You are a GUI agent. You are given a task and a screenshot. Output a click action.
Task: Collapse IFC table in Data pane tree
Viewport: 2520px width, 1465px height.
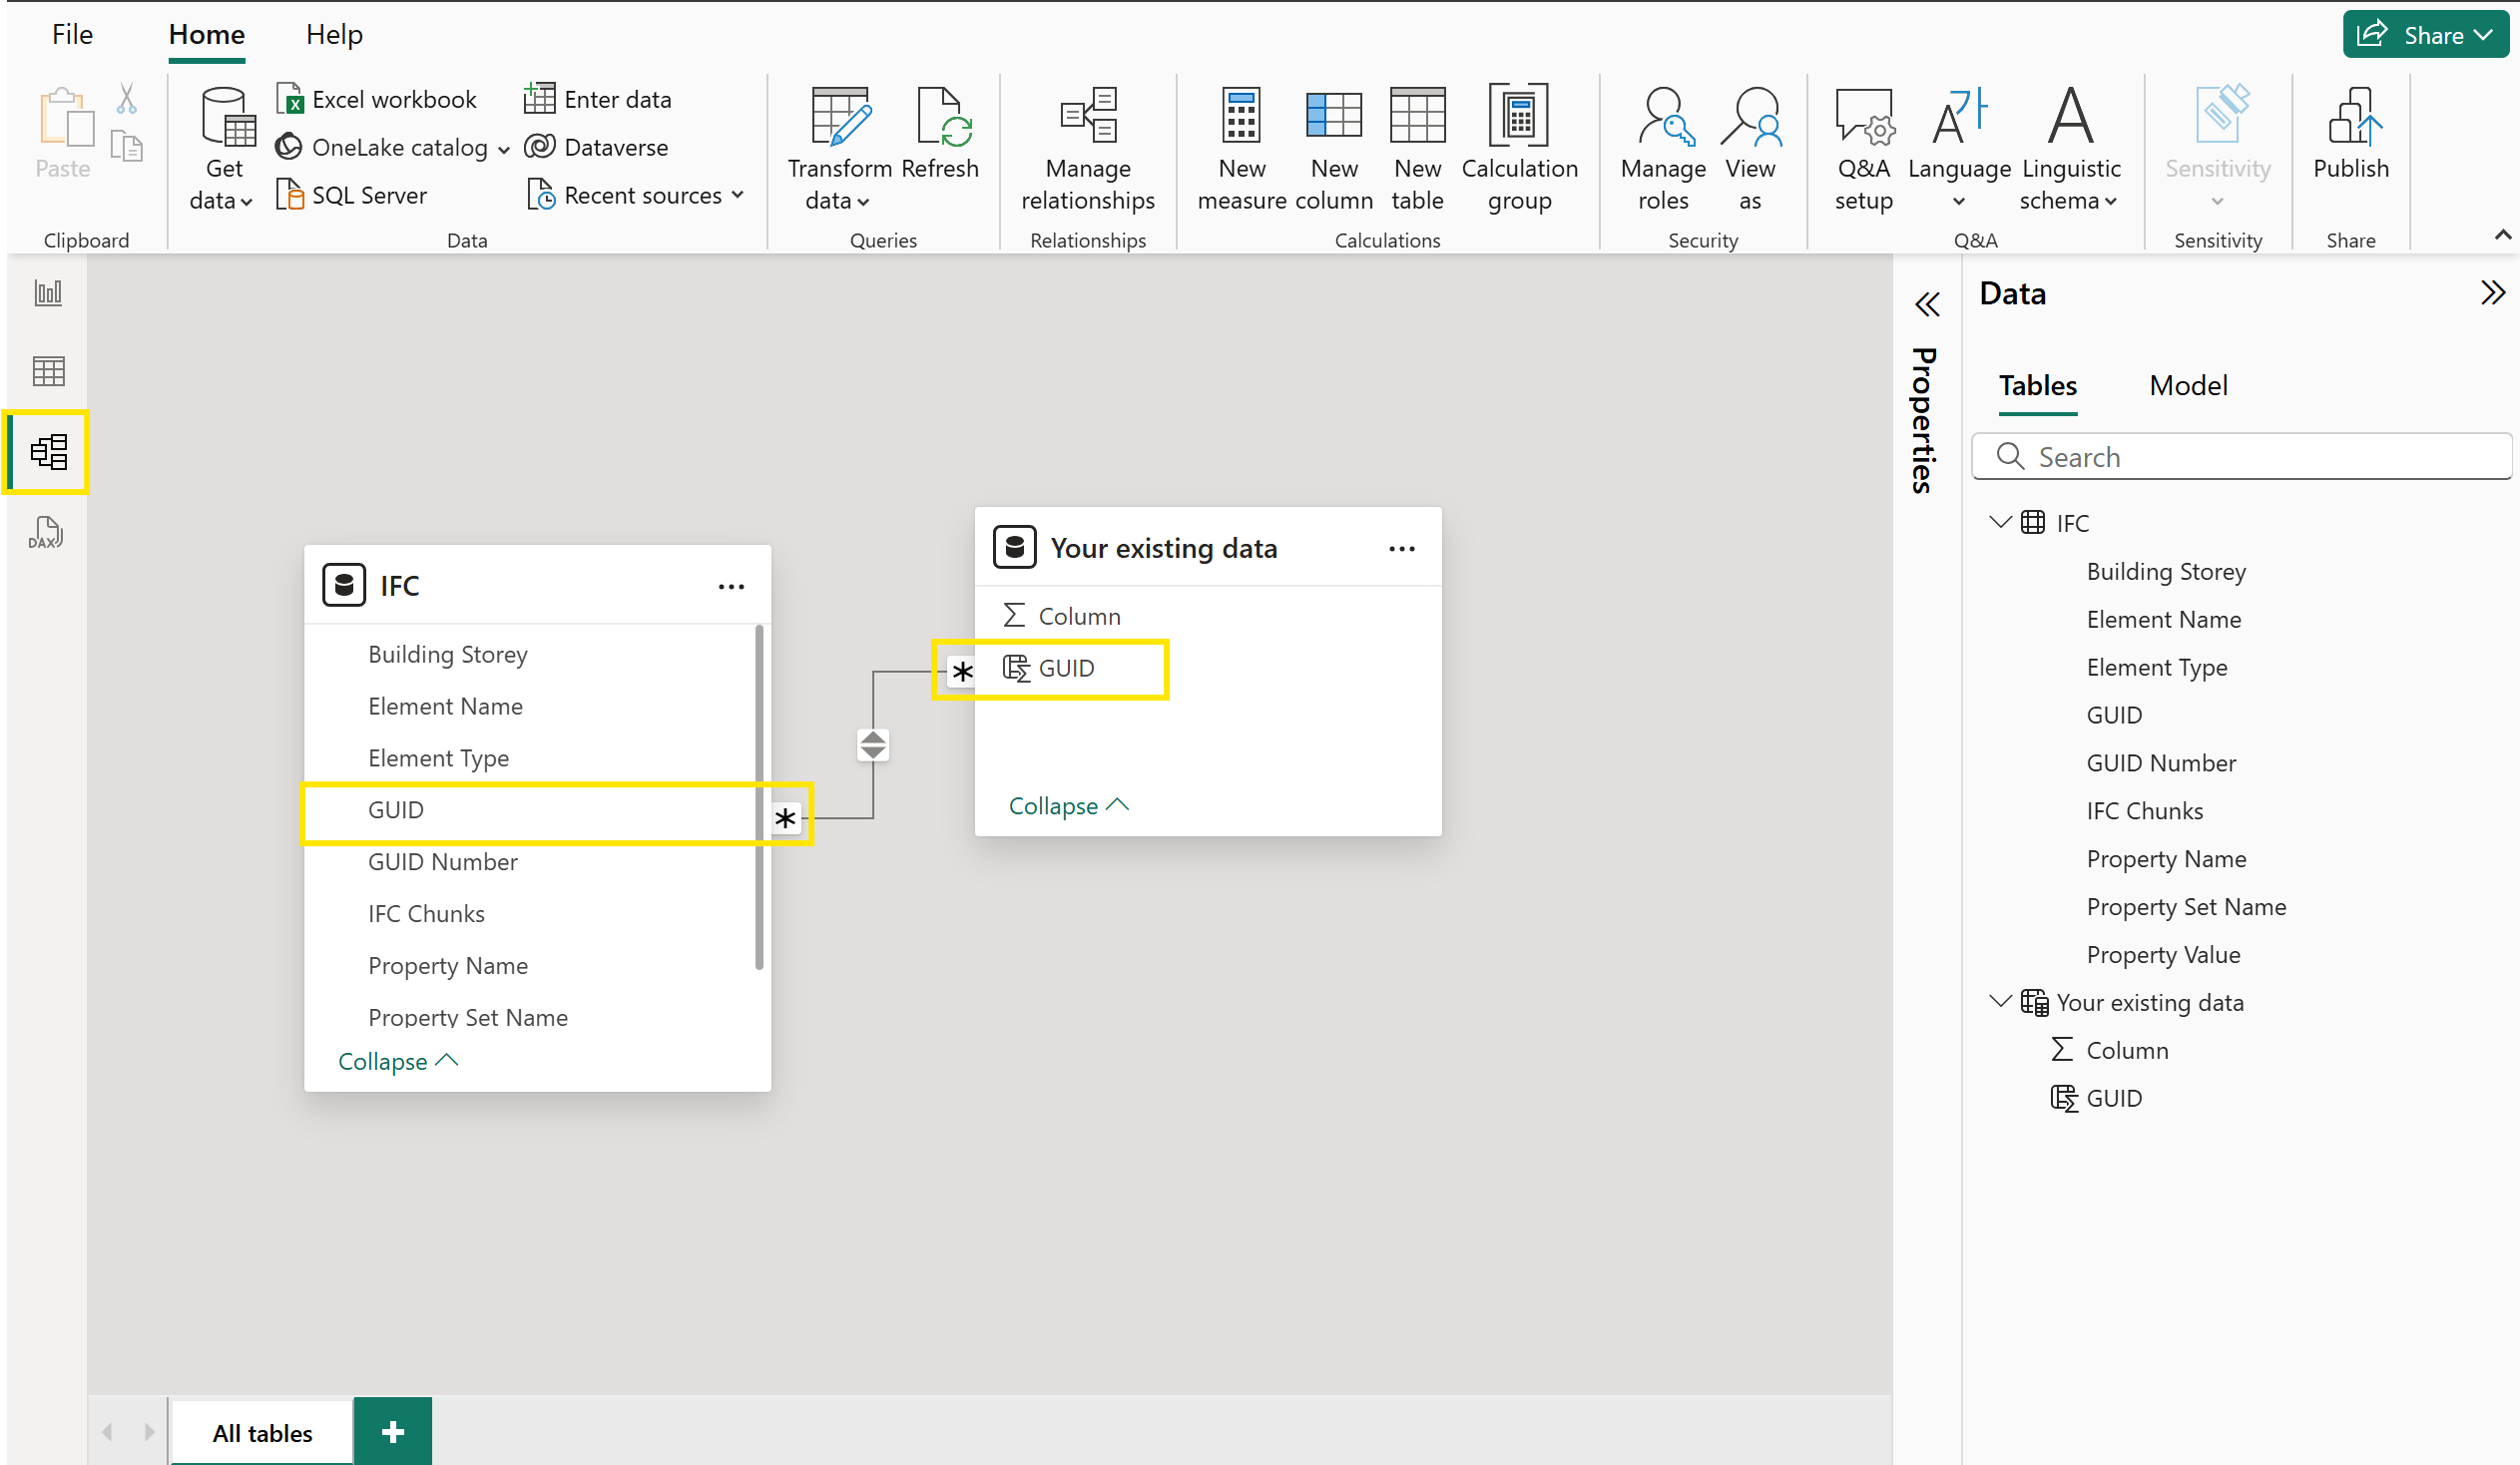coord(2000,522)
